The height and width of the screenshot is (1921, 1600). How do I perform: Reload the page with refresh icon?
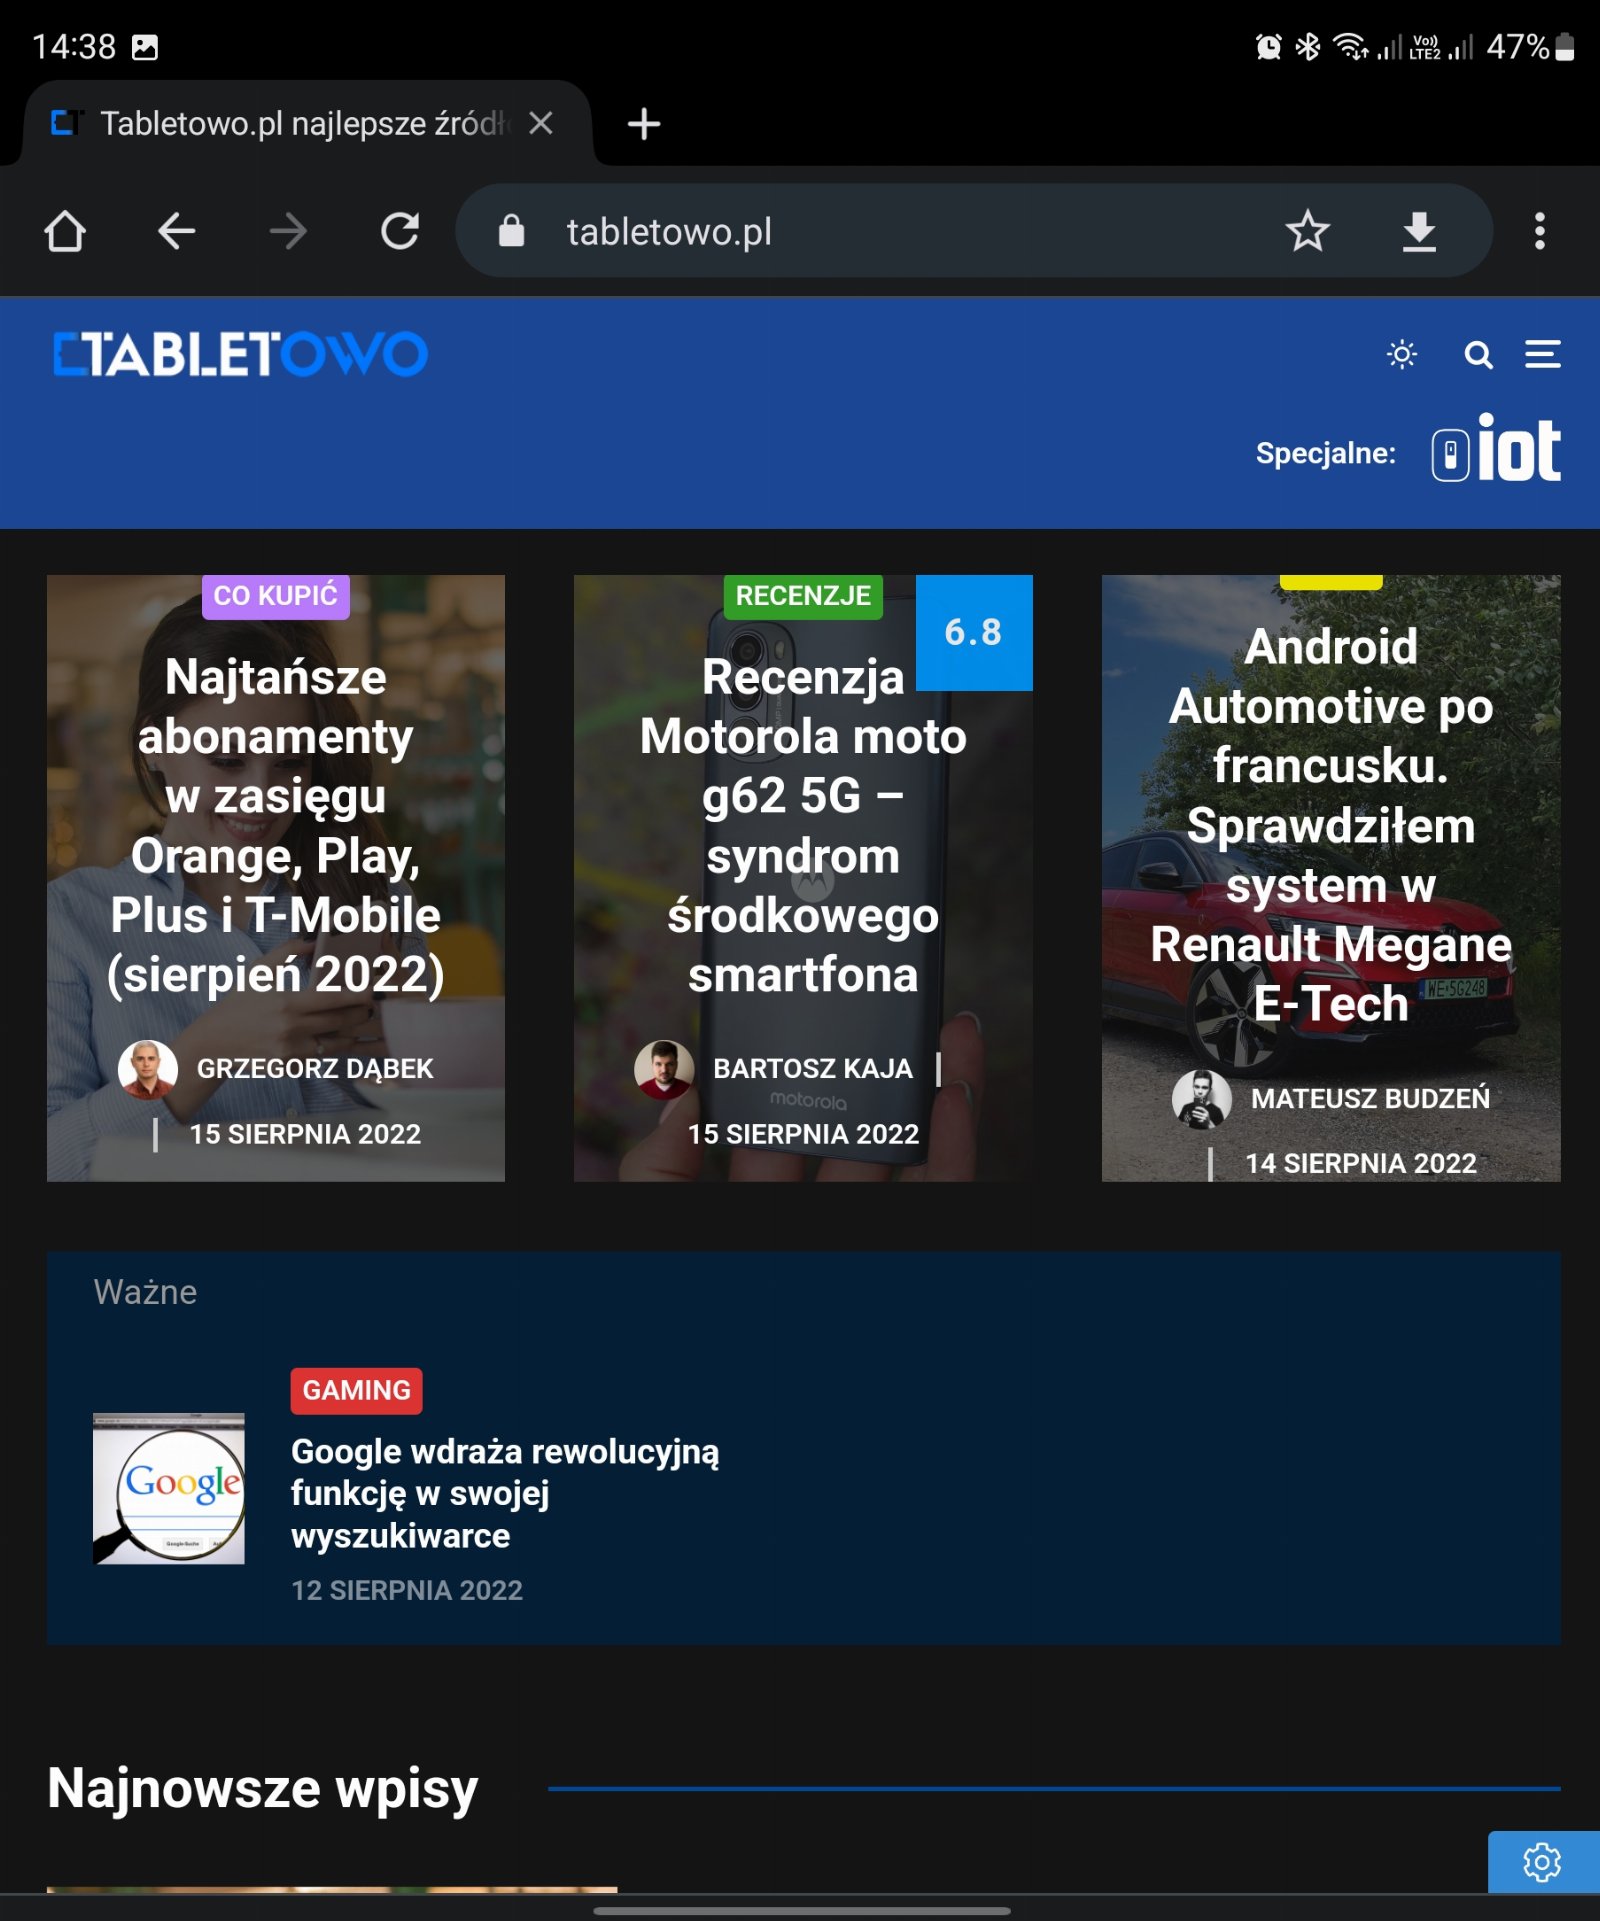point(400,231)
